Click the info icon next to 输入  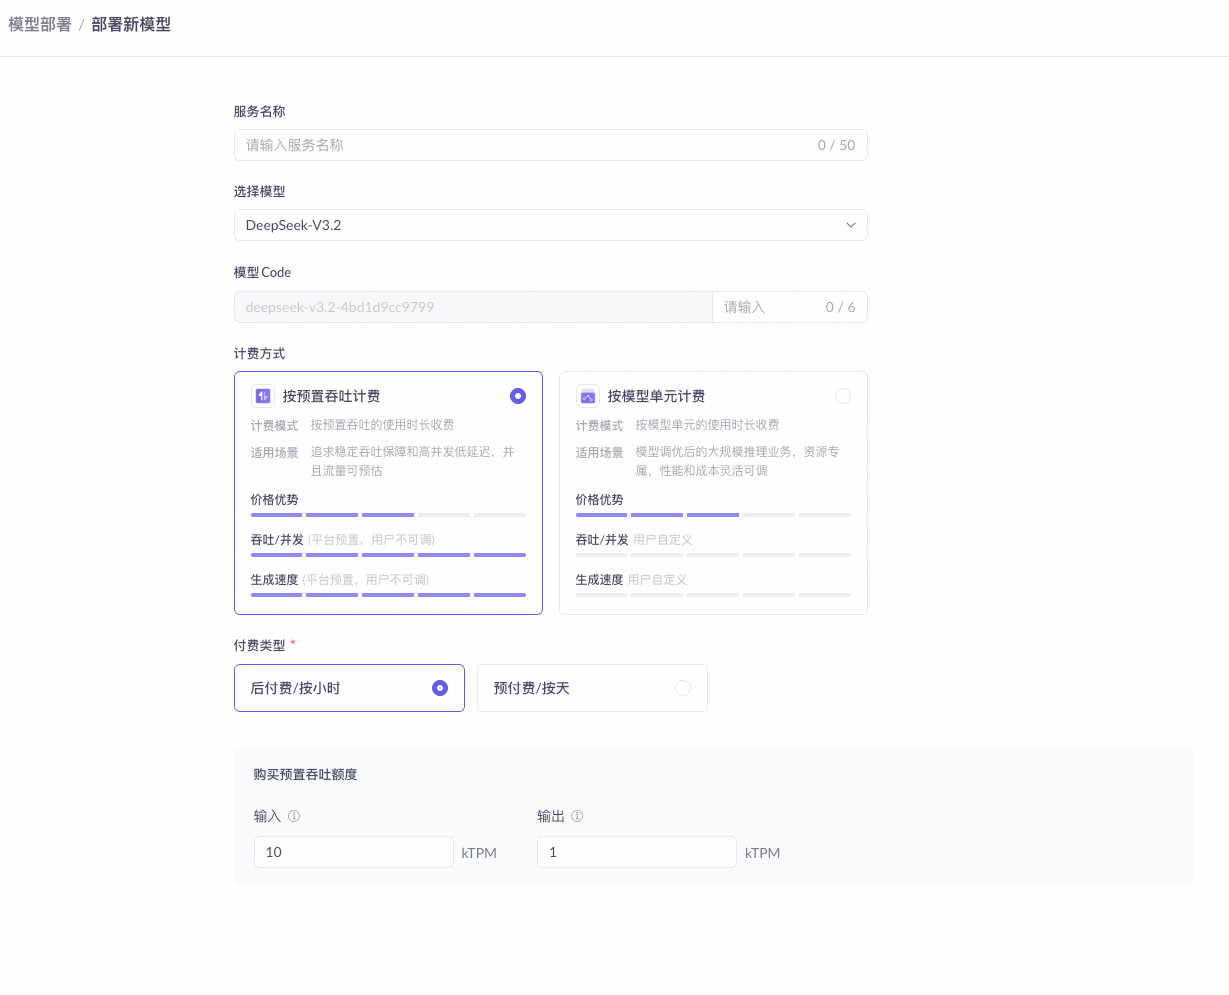[294, 816]
